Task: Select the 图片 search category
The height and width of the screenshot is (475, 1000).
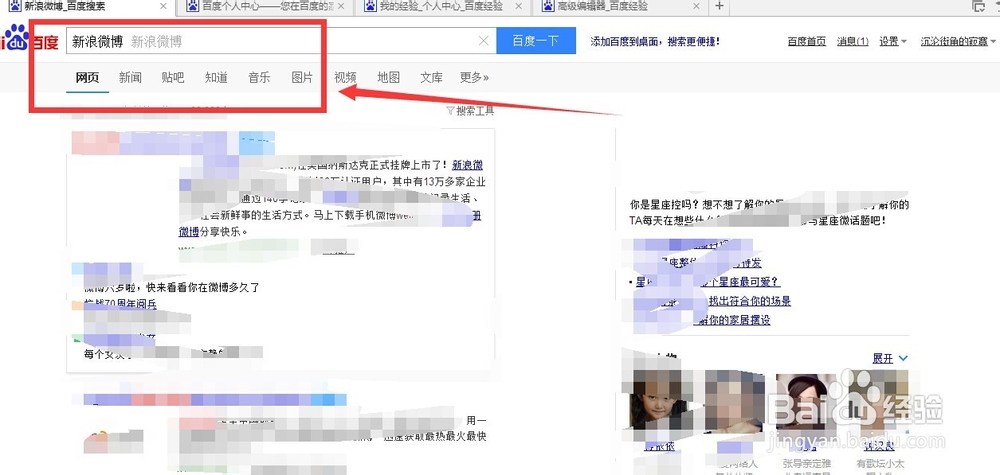Action: pos(302,78)
